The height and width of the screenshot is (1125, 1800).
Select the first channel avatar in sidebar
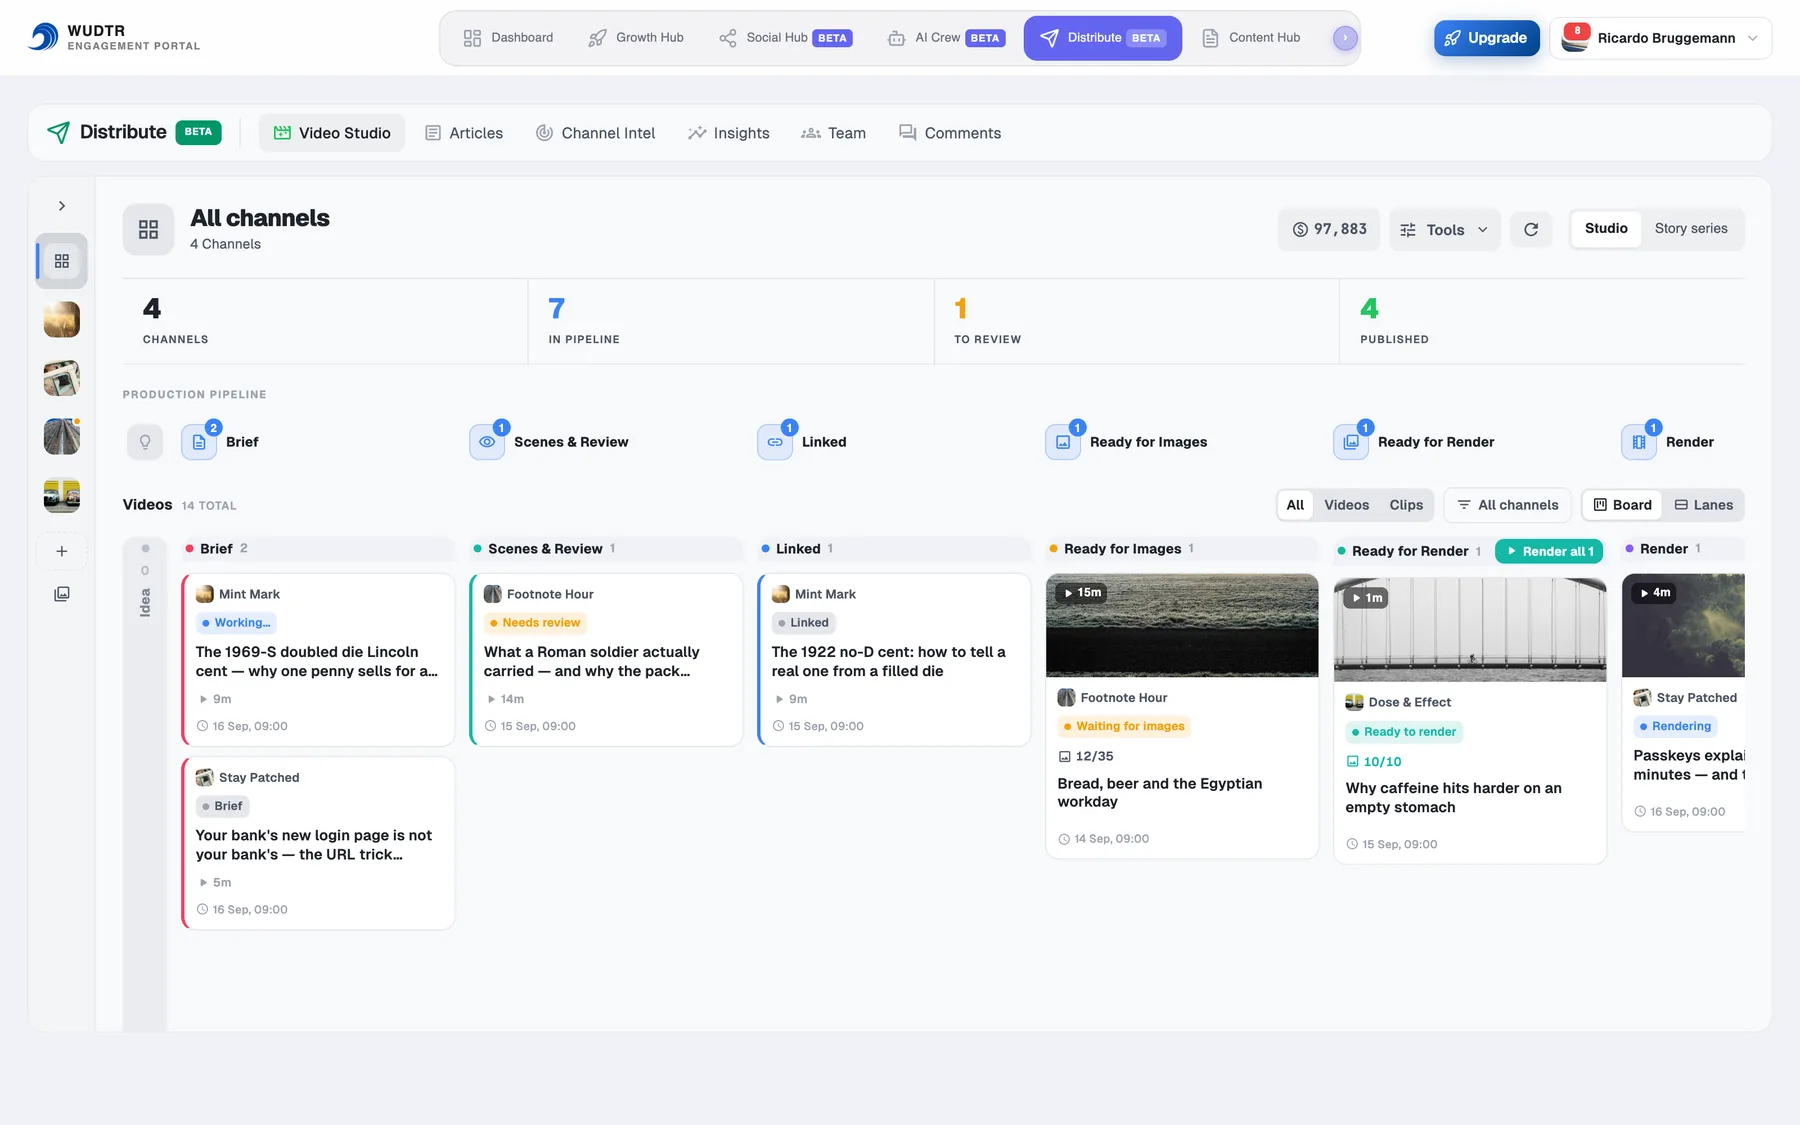(x=62, y=320)
